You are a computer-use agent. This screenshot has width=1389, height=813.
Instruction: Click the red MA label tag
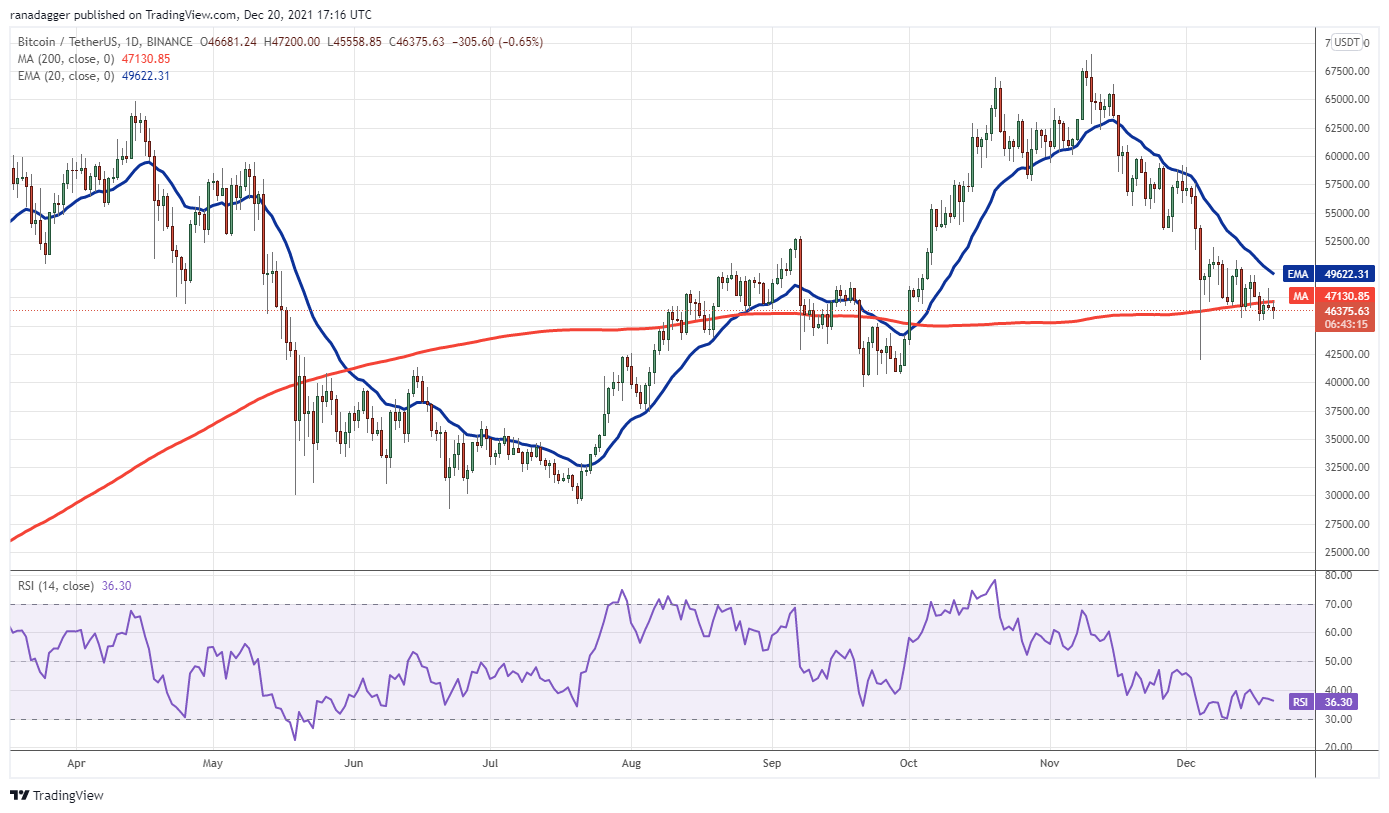tap(1299, 296)
